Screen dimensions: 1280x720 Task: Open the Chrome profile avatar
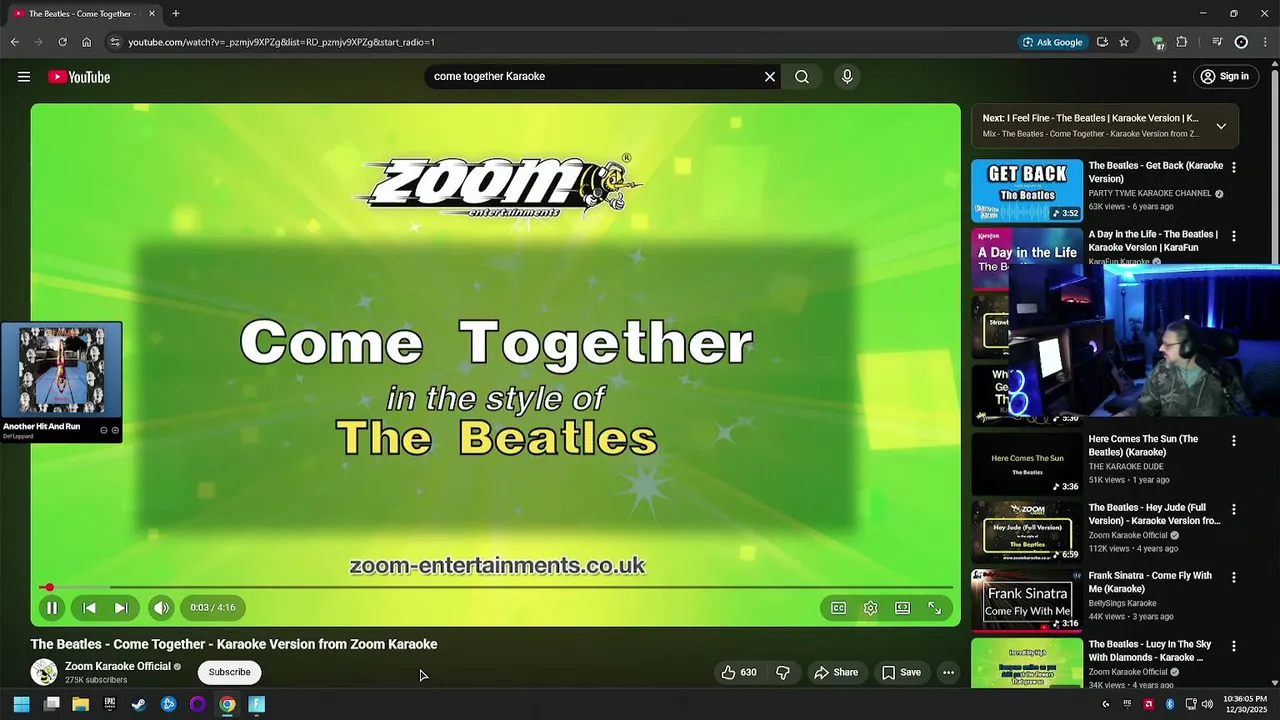point(1241,42)
